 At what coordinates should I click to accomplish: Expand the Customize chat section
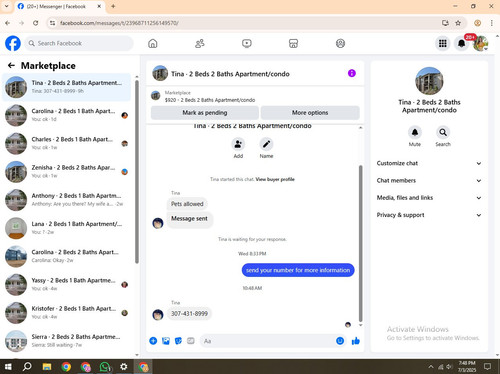(429, 163)
